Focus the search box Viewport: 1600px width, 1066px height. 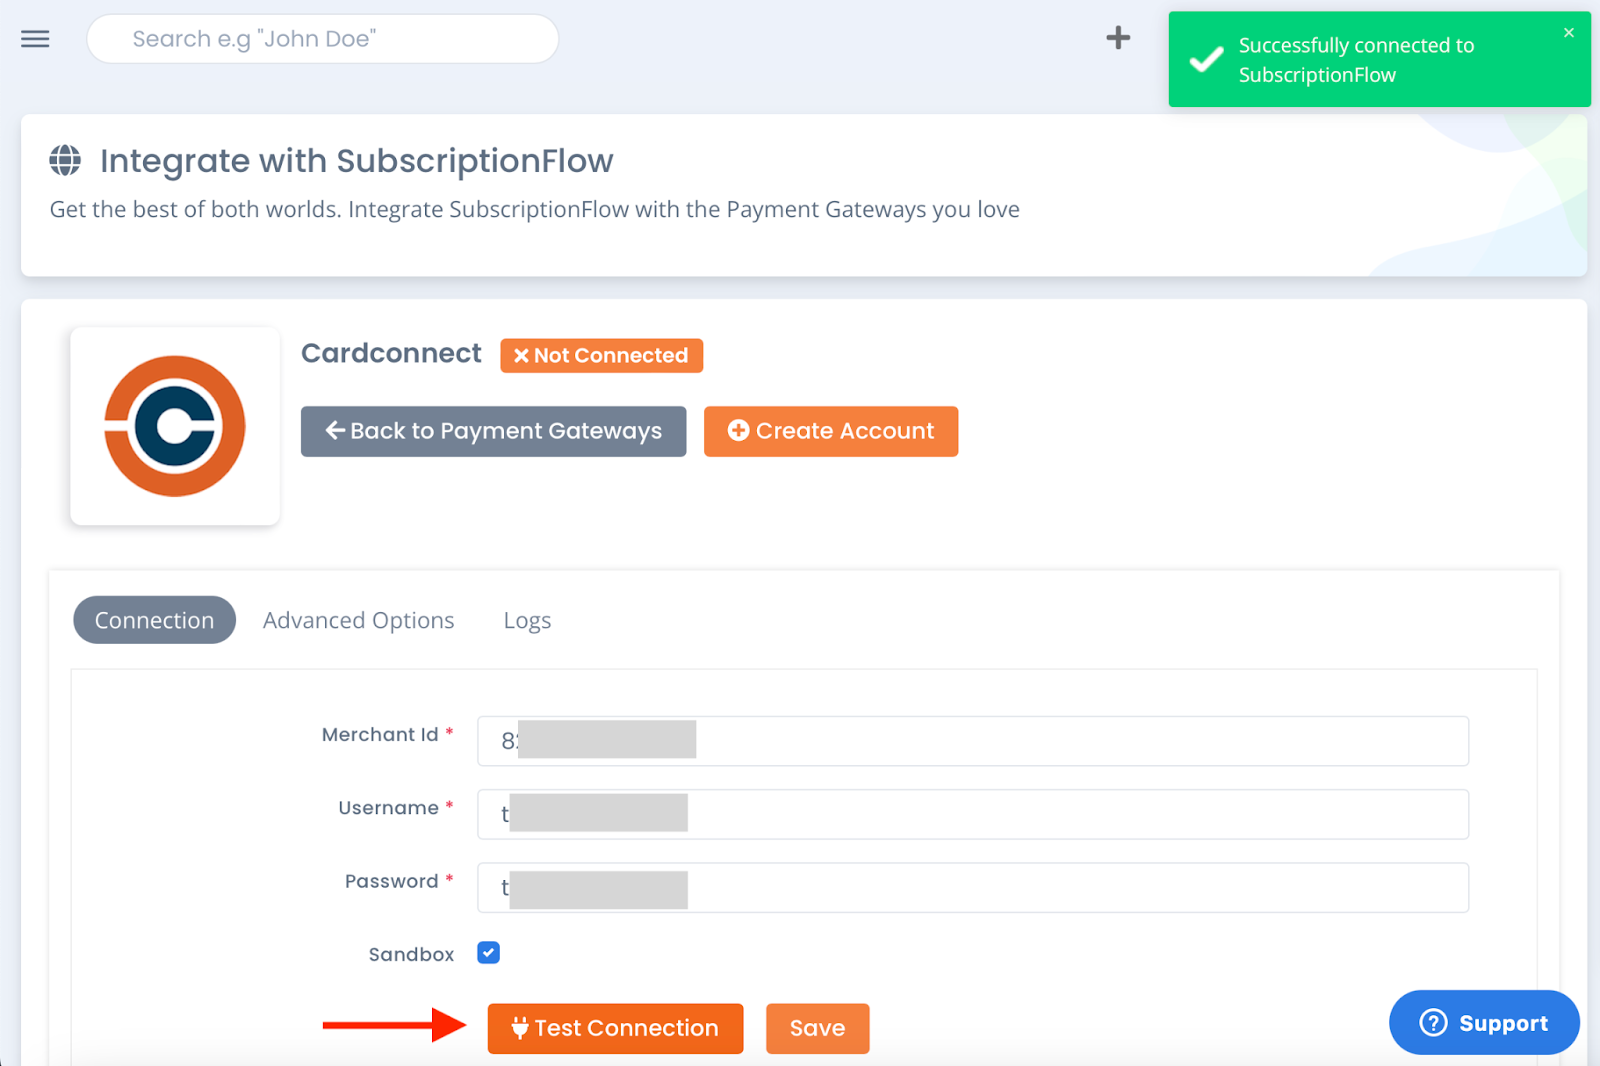(x=322, y=39)
